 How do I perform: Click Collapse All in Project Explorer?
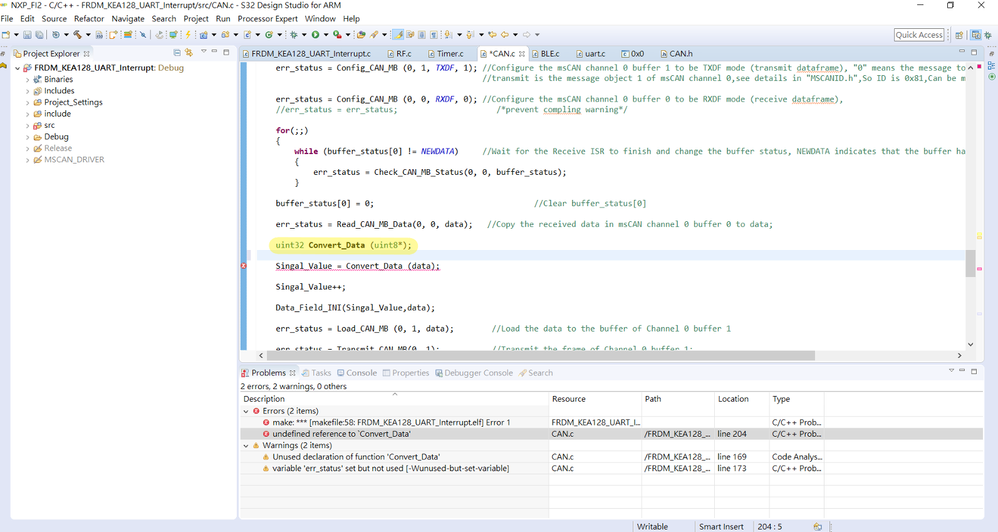click(177, 53)
